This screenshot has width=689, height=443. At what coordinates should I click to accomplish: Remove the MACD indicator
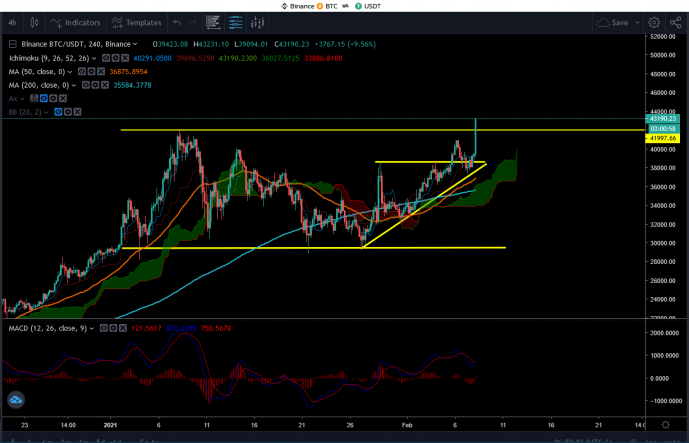pyautogui.click(x=123, y=328)
